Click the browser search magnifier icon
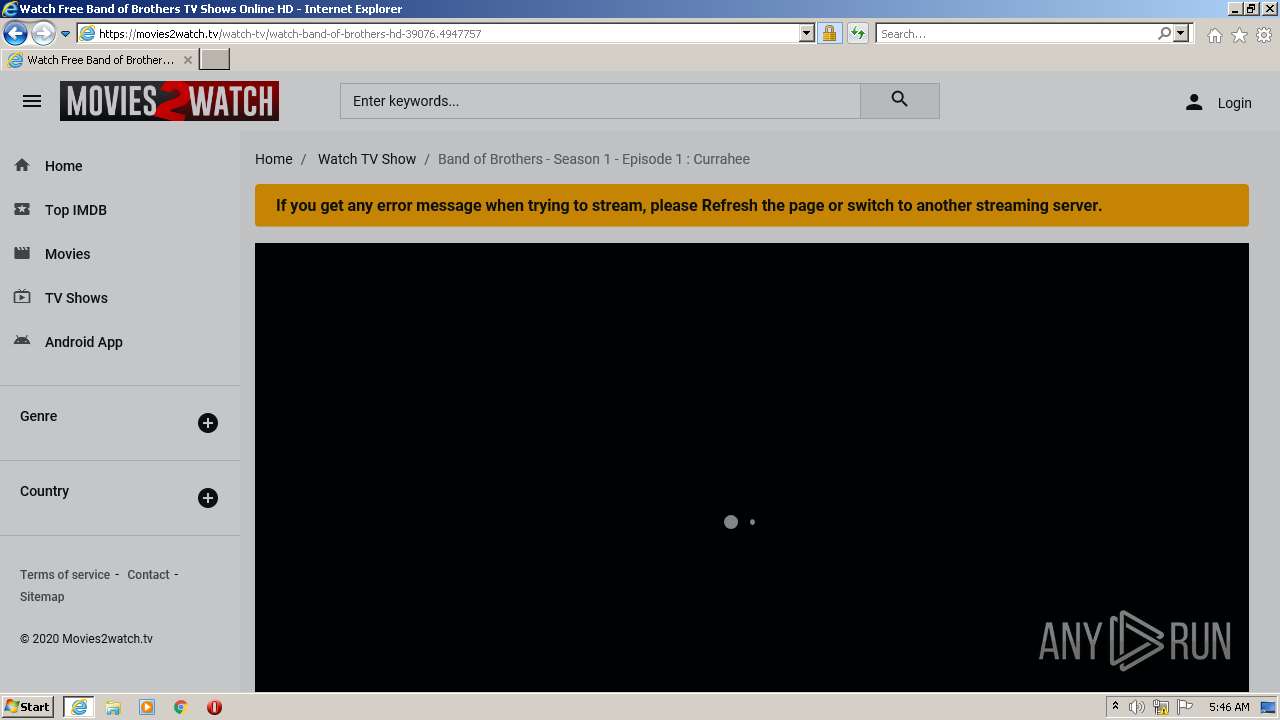Viewport: 1280px width, 720px height. [1164, 33]
